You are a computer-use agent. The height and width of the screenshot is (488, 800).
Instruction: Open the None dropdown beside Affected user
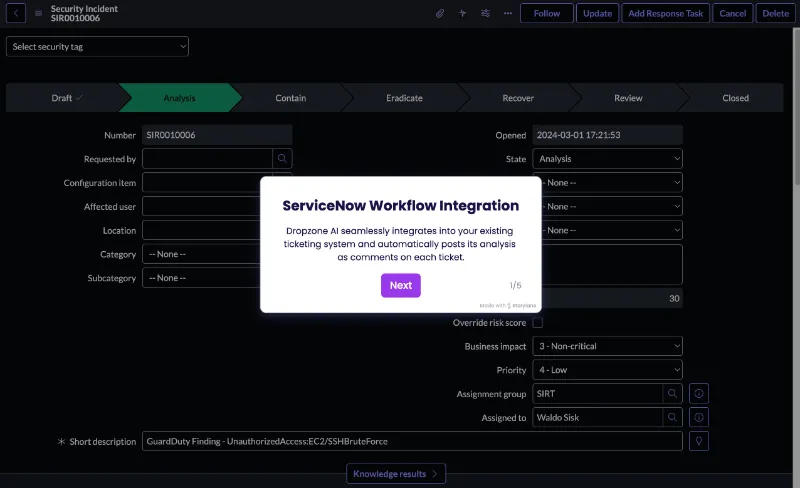tap(612, 207)
